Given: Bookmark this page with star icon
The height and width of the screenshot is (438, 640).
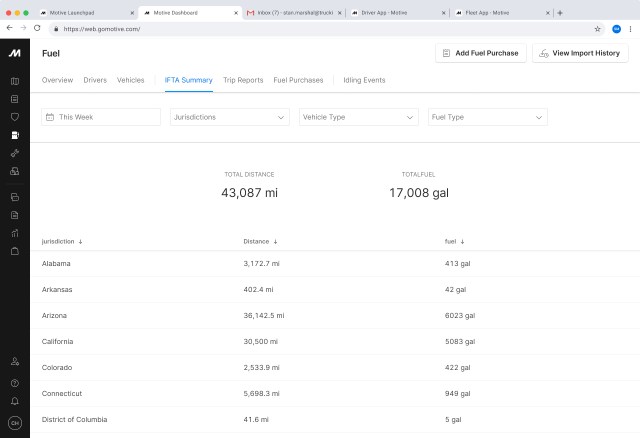Looking at the screenshot, I should 598,29.
